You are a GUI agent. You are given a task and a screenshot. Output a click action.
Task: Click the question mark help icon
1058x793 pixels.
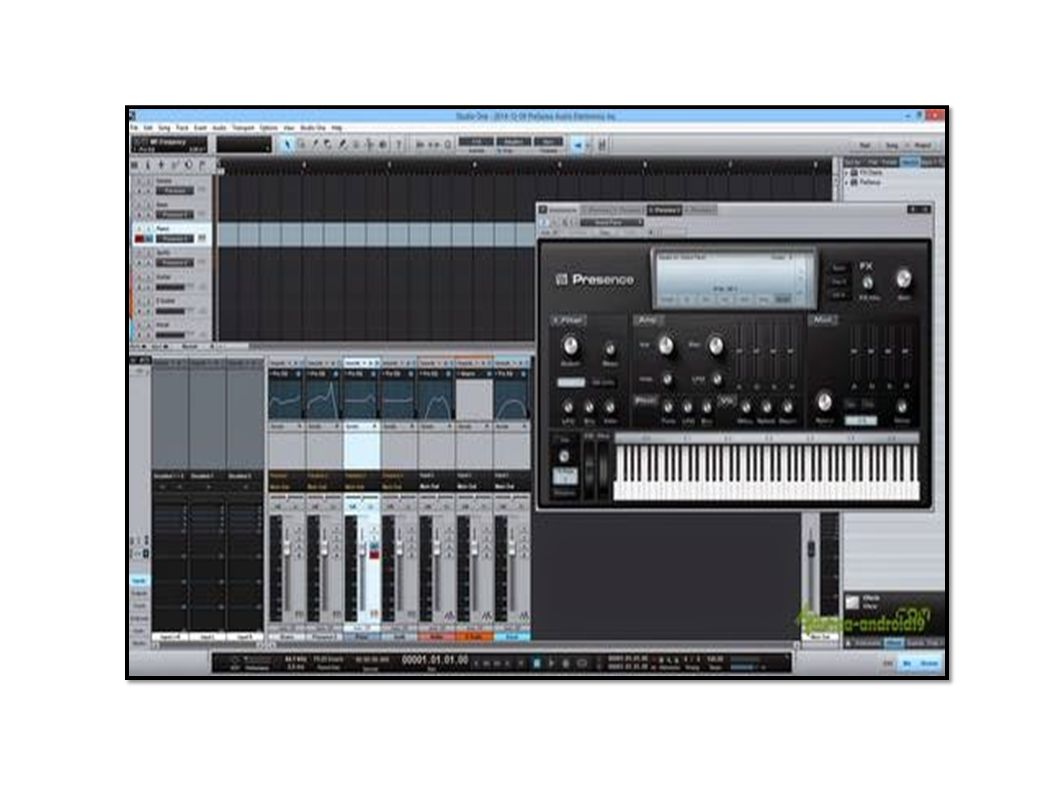coord(398,144)
